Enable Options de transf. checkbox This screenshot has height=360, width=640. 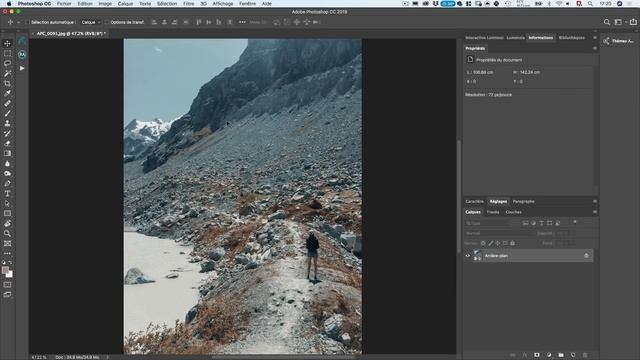point(107,22)
